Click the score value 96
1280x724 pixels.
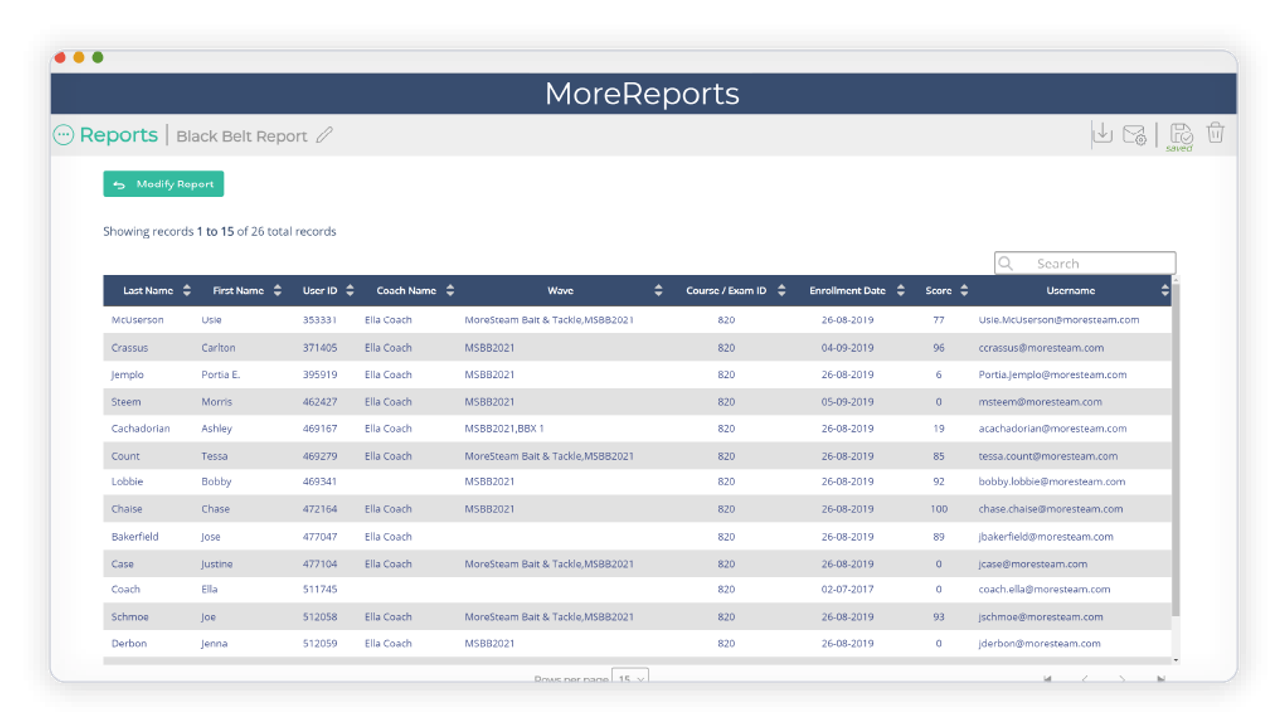(938, 348)
